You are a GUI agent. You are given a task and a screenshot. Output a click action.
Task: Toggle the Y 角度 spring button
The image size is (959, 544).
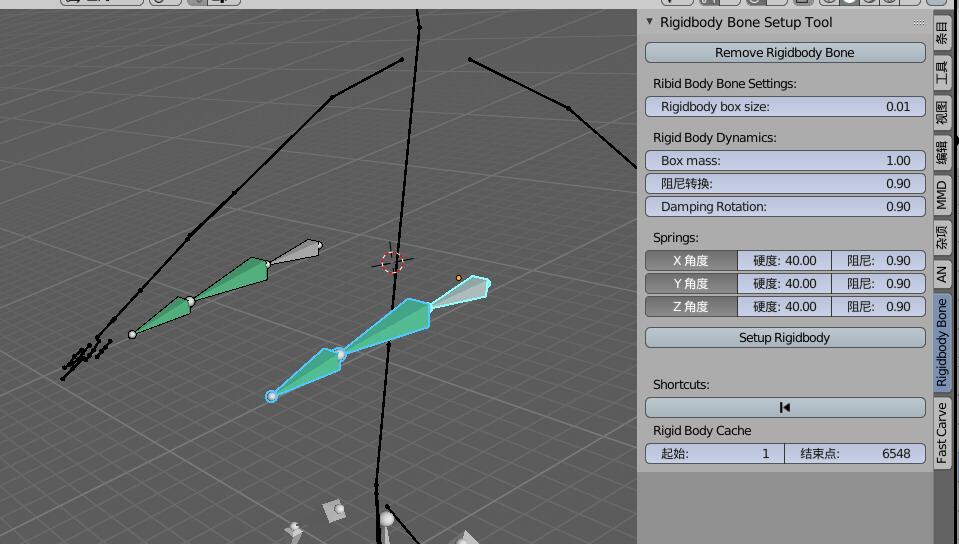pos(691,284)
